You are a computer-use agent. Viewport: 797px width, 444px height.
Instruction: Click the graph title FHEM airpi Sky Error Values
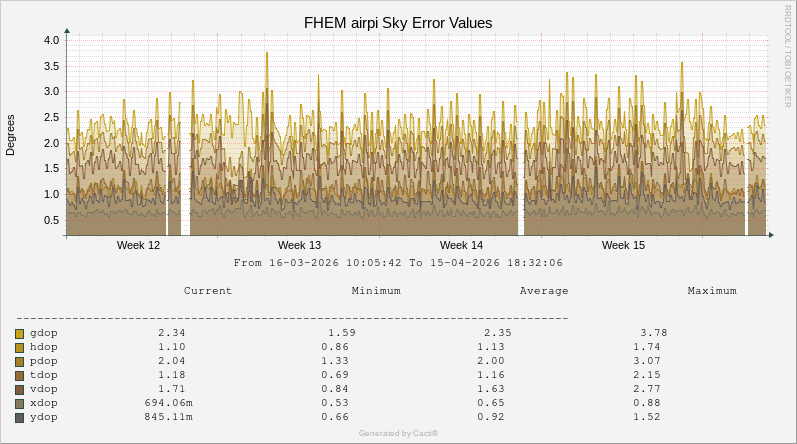click(x=398, y=22)
